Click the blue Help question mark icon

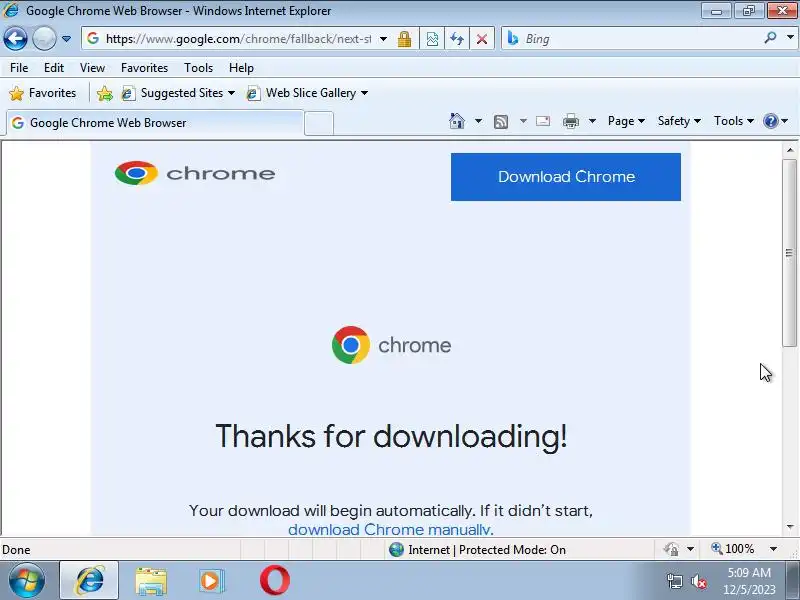[x=770, y=121]
